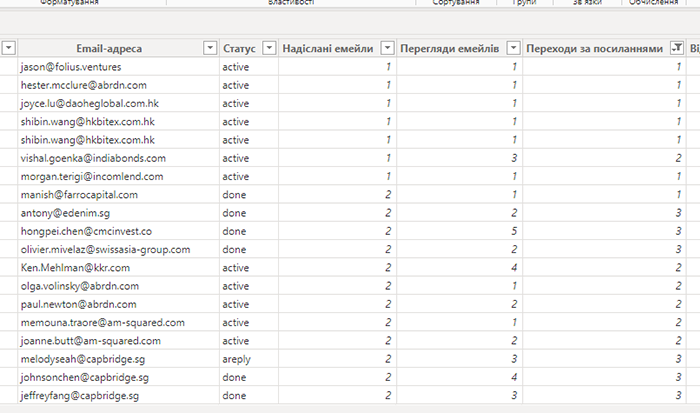The image size is (700, 413).
Task: Click email views value 4 for johnsonchen
Action: point(459,378)
